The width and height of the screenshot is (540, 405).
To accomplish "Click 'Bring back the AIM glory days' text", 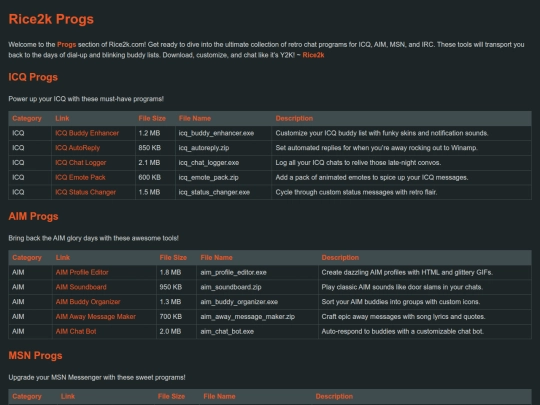I will coord(93,238).
